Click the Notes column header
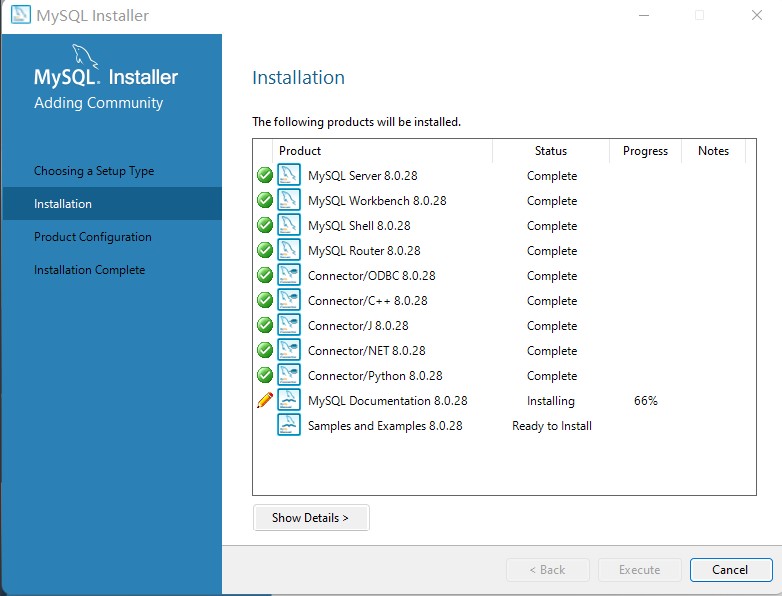The image size is (782, 596). coord(714,151)
